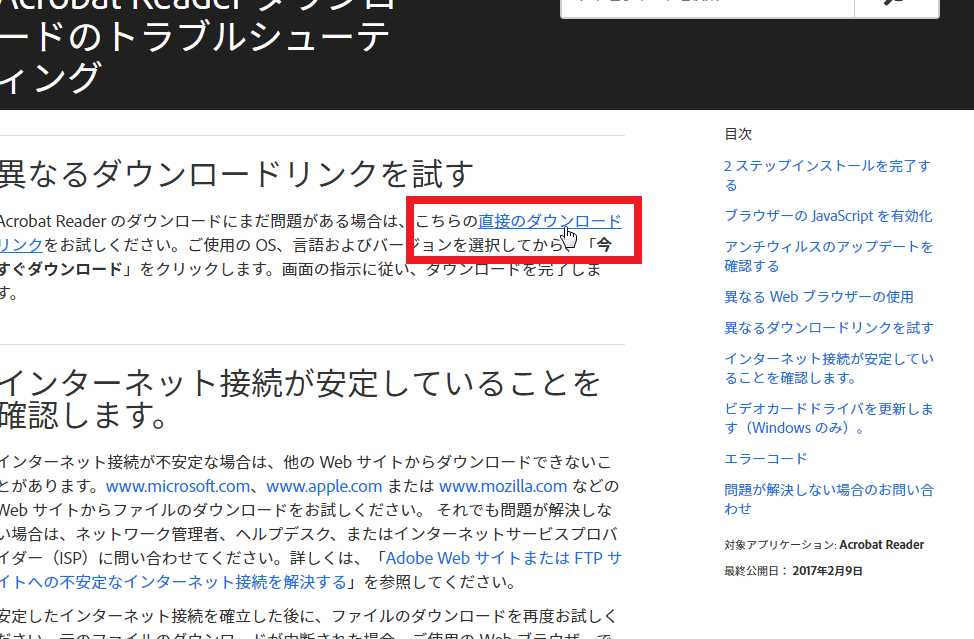
Task: Jump to 2 ステップインストールを完了する in contents
Action: pos(827,166)
